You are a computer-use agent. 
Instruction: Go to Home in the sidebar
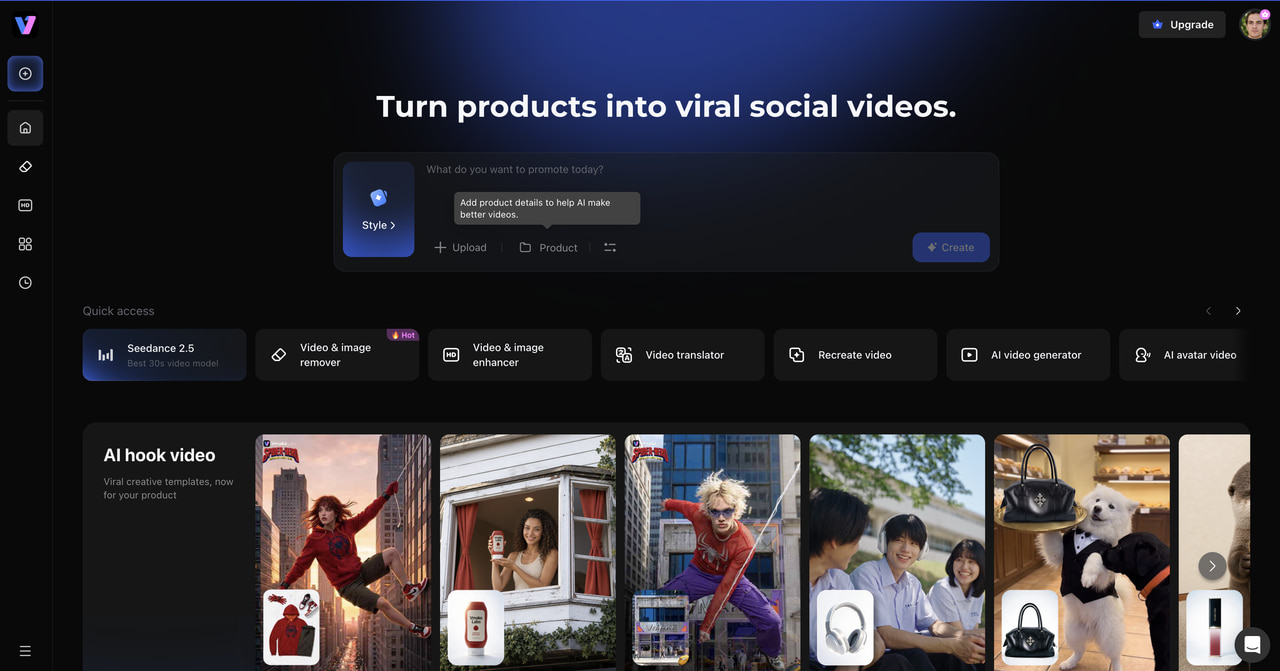pyautogui.click(x=25, y=128)
